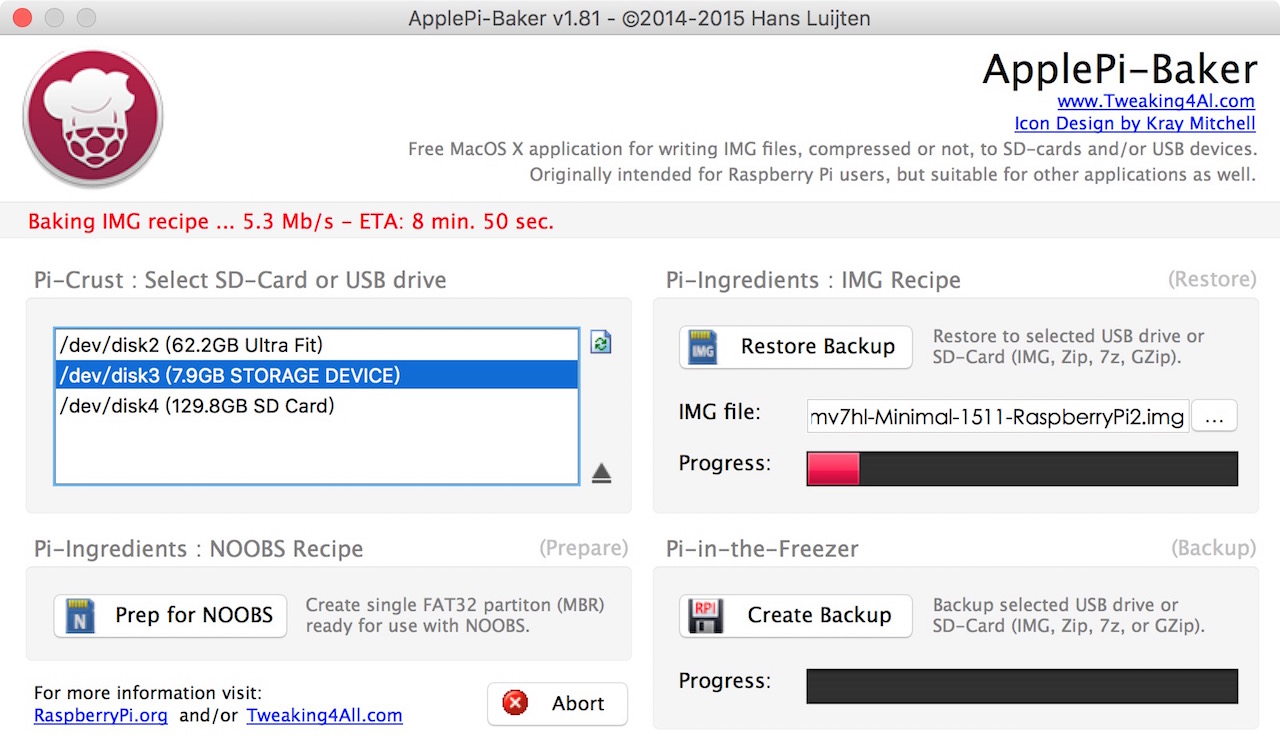Open the IMG file browse ellipsis button
Viewport: 1280px width, 752px height.
click(x=1214, y=417)
